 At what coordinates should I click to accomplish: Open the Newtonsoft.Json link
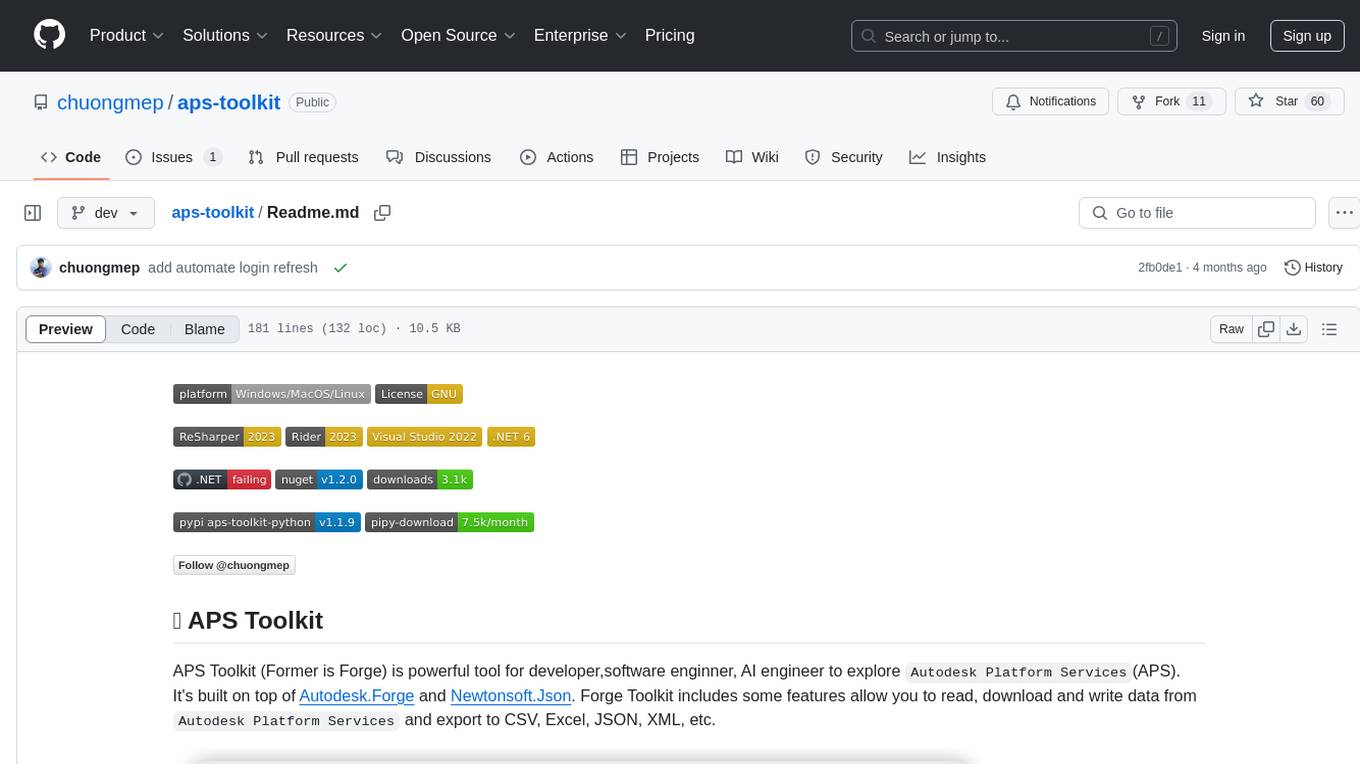click(x=511, y=696)
